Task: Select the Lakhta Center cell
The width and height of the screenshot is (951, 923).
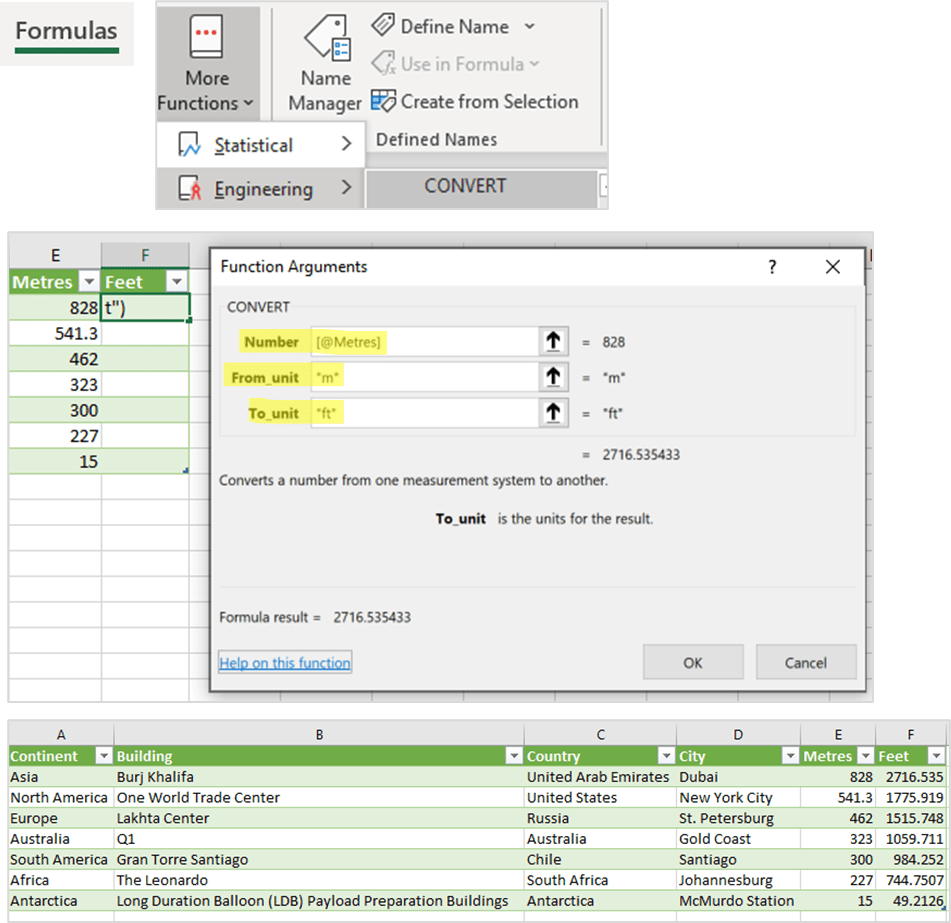Action: (x=319, y=818)
